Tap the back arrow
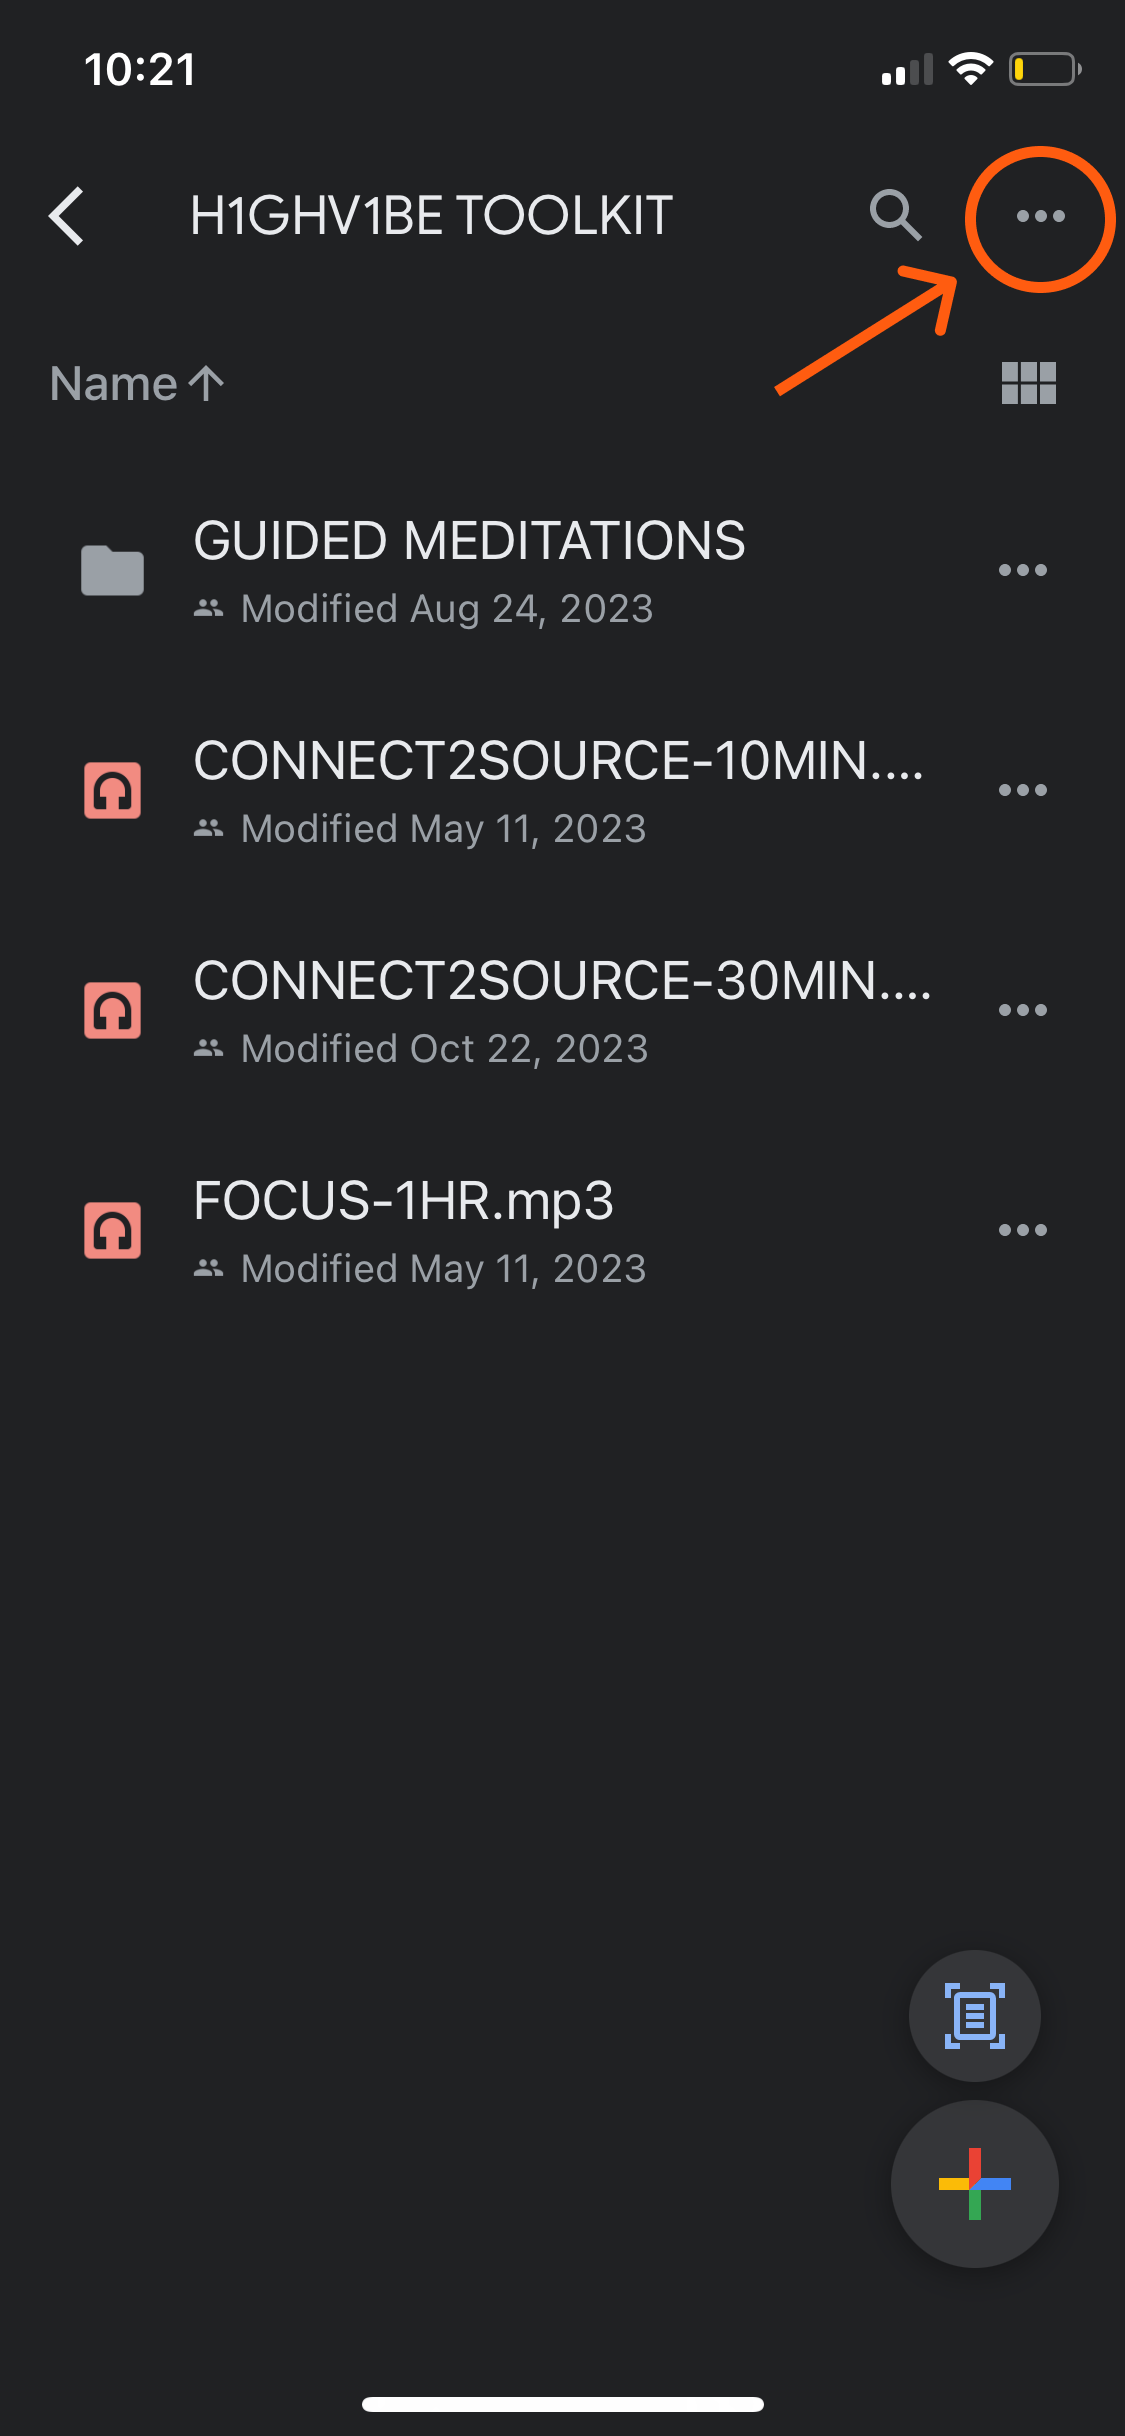Image resolution: width=1125 pixels, height=2436 pixels. [x=67, y=216]
